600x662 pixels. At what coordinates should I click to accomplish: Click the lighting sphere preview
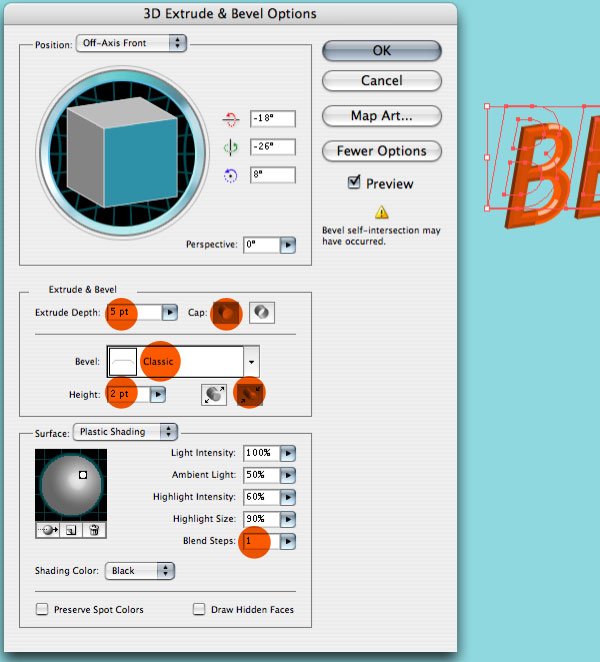(71, 485)
